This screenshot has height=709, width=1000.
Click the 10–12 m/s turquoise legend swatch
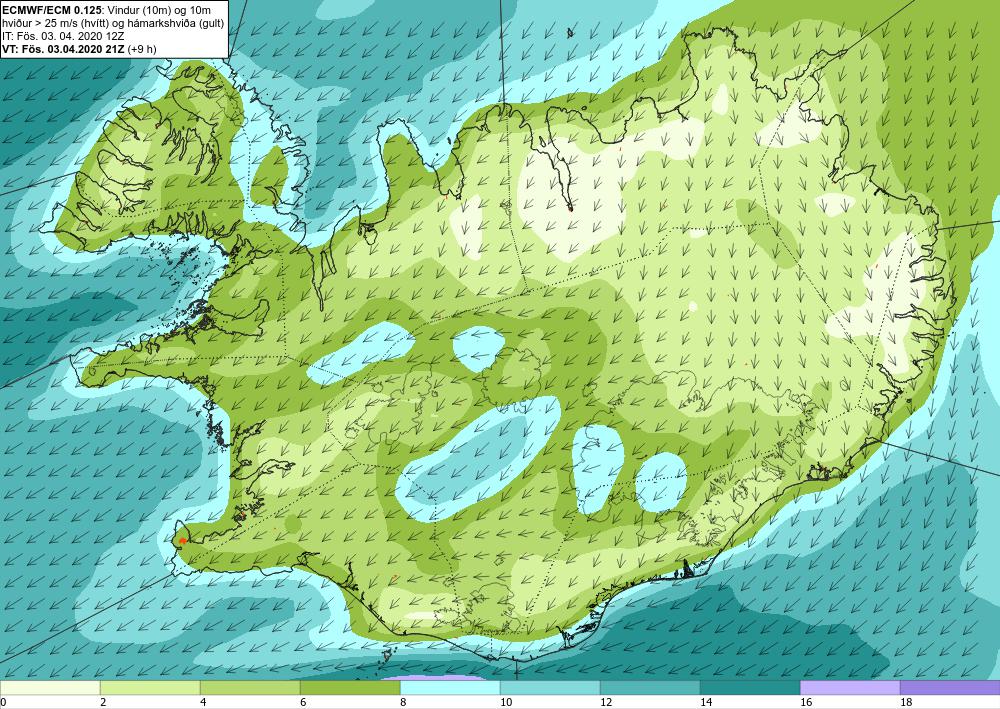click(550, 688)
